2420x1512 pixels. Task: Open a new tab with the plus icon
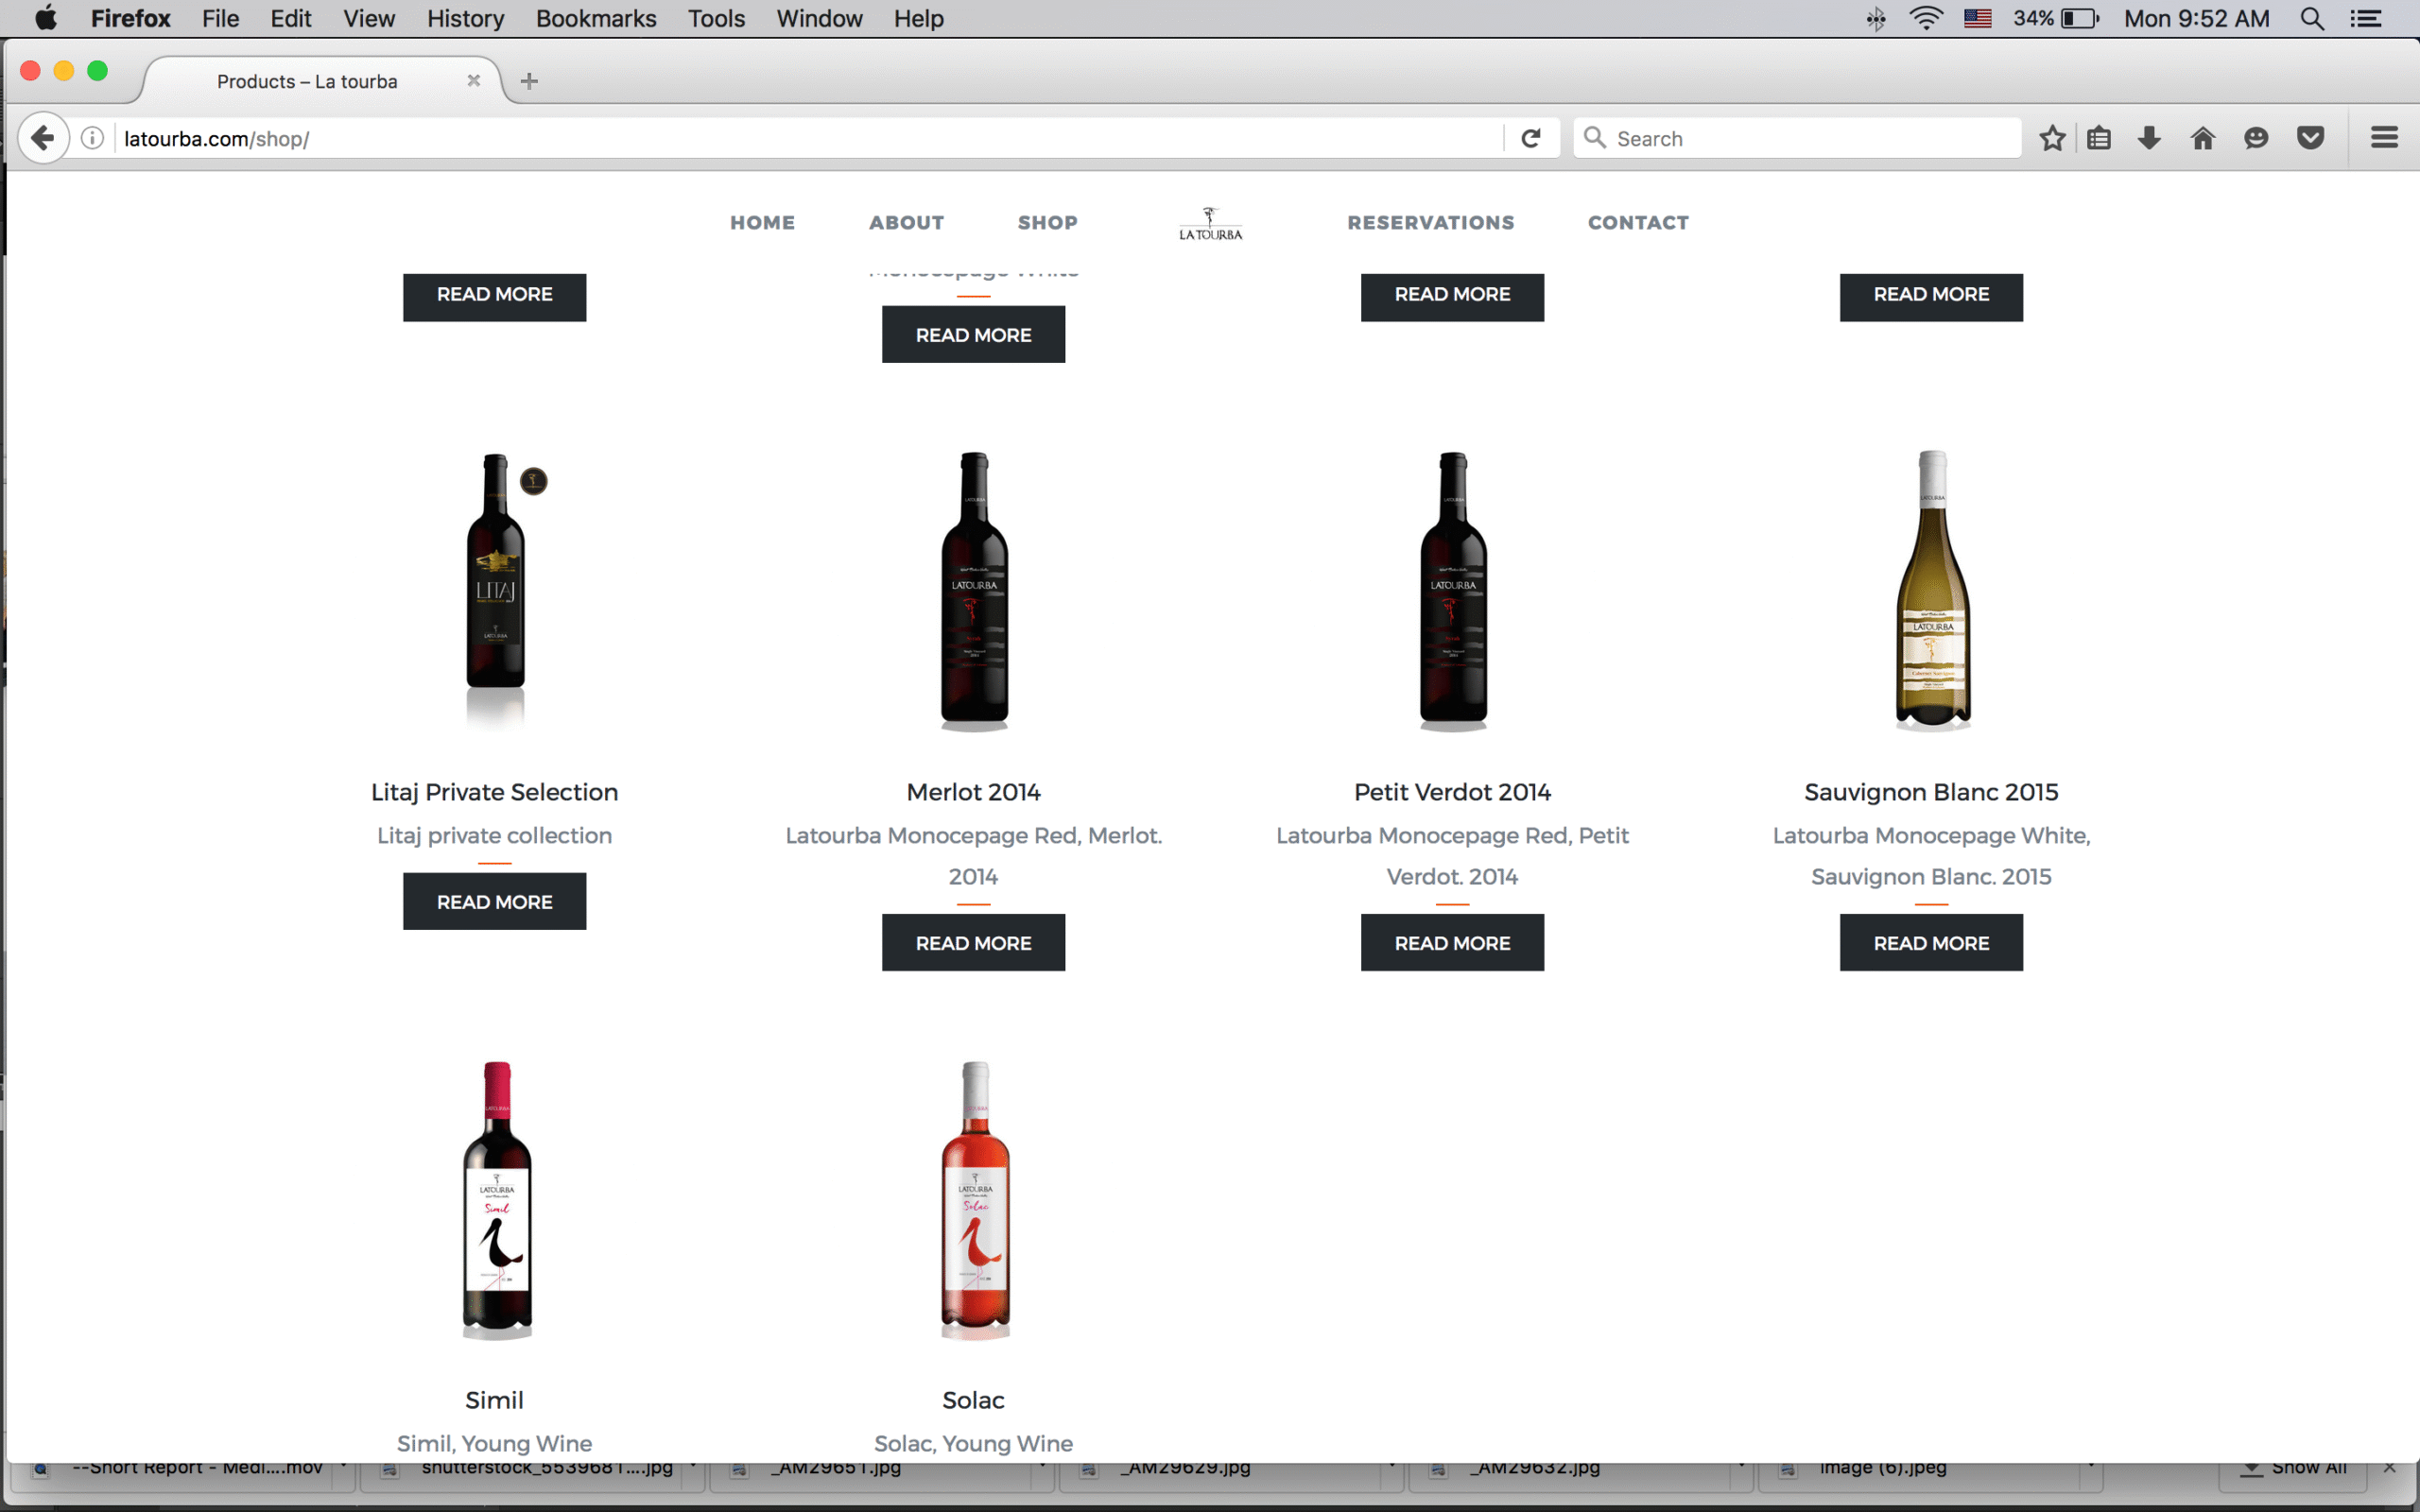click(x=529, y=81)
